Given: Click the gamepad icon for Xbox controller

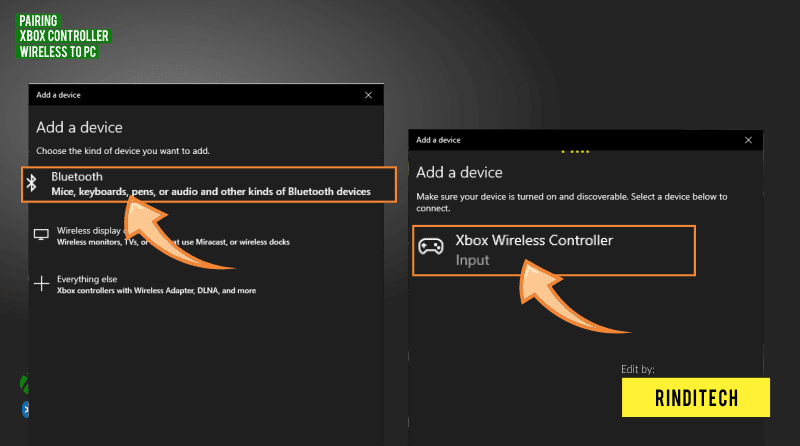Looking at the screenshot, I should point(431,246).
